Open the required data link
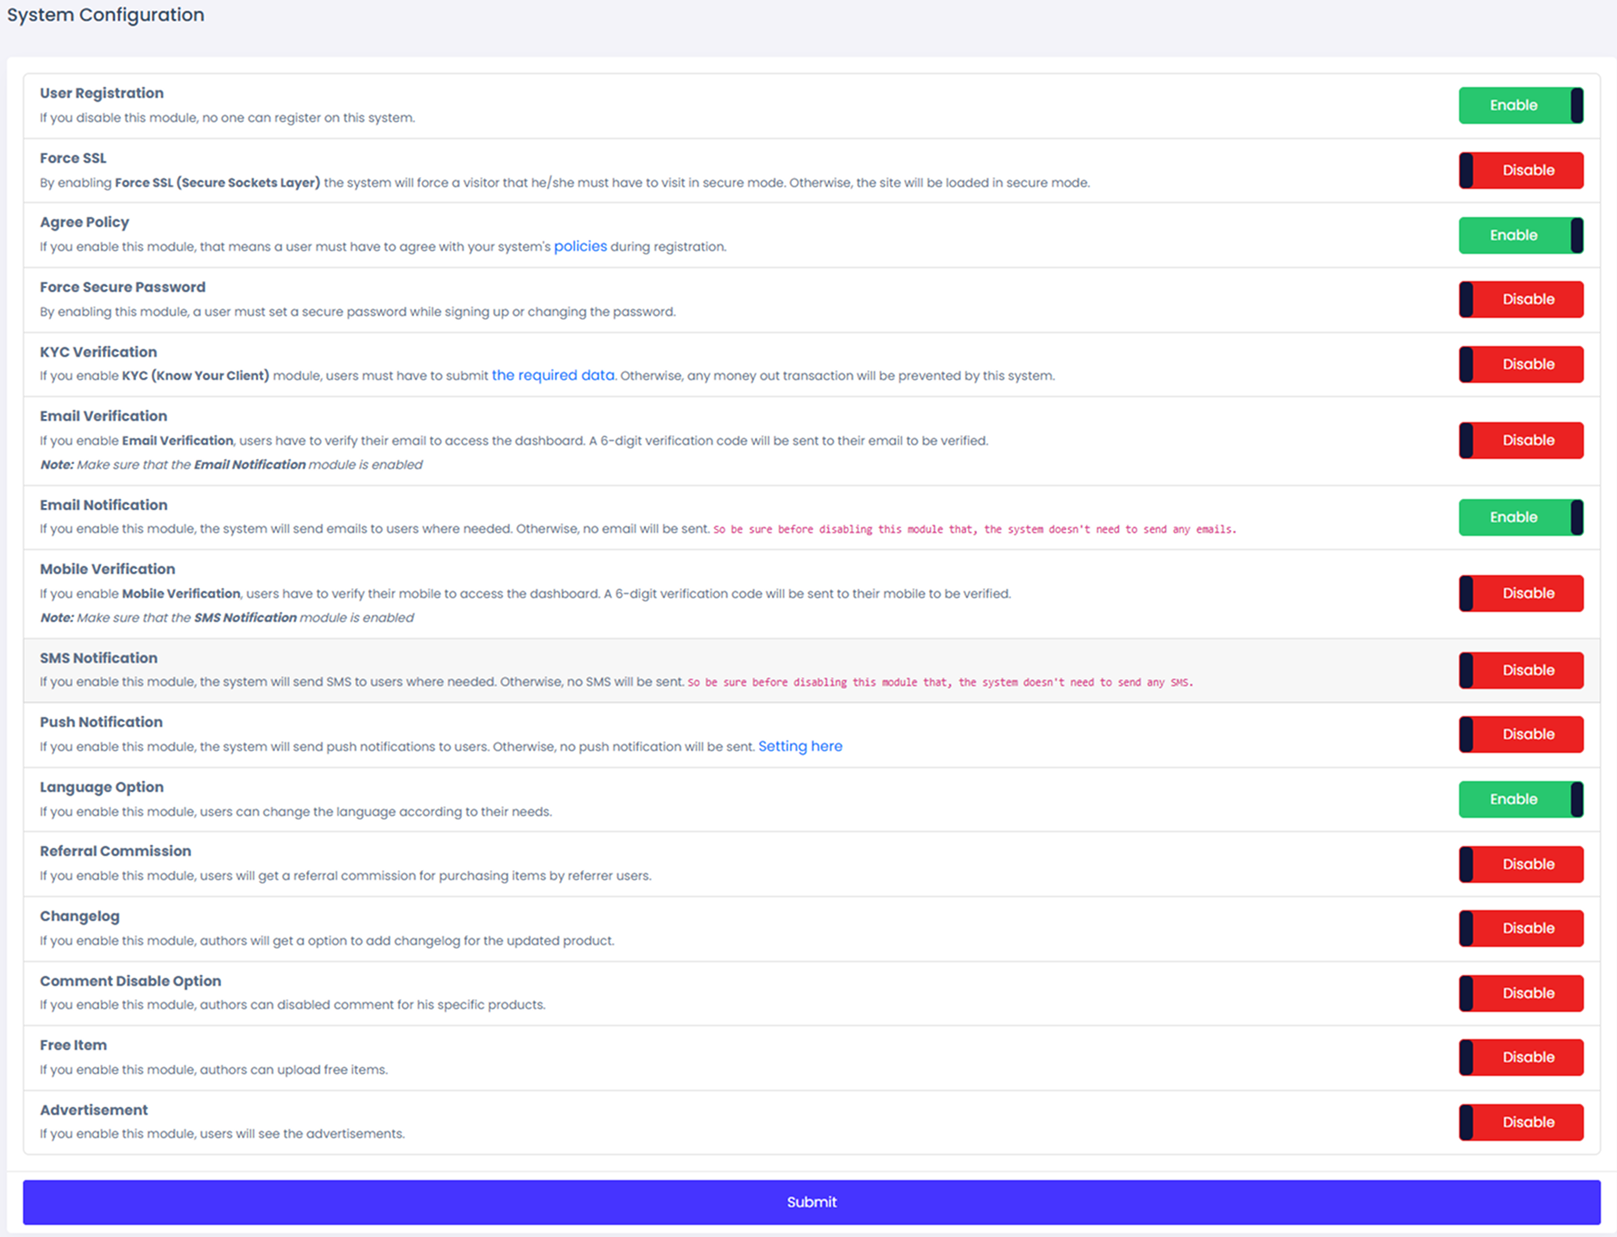 click(x=553, y=375)
